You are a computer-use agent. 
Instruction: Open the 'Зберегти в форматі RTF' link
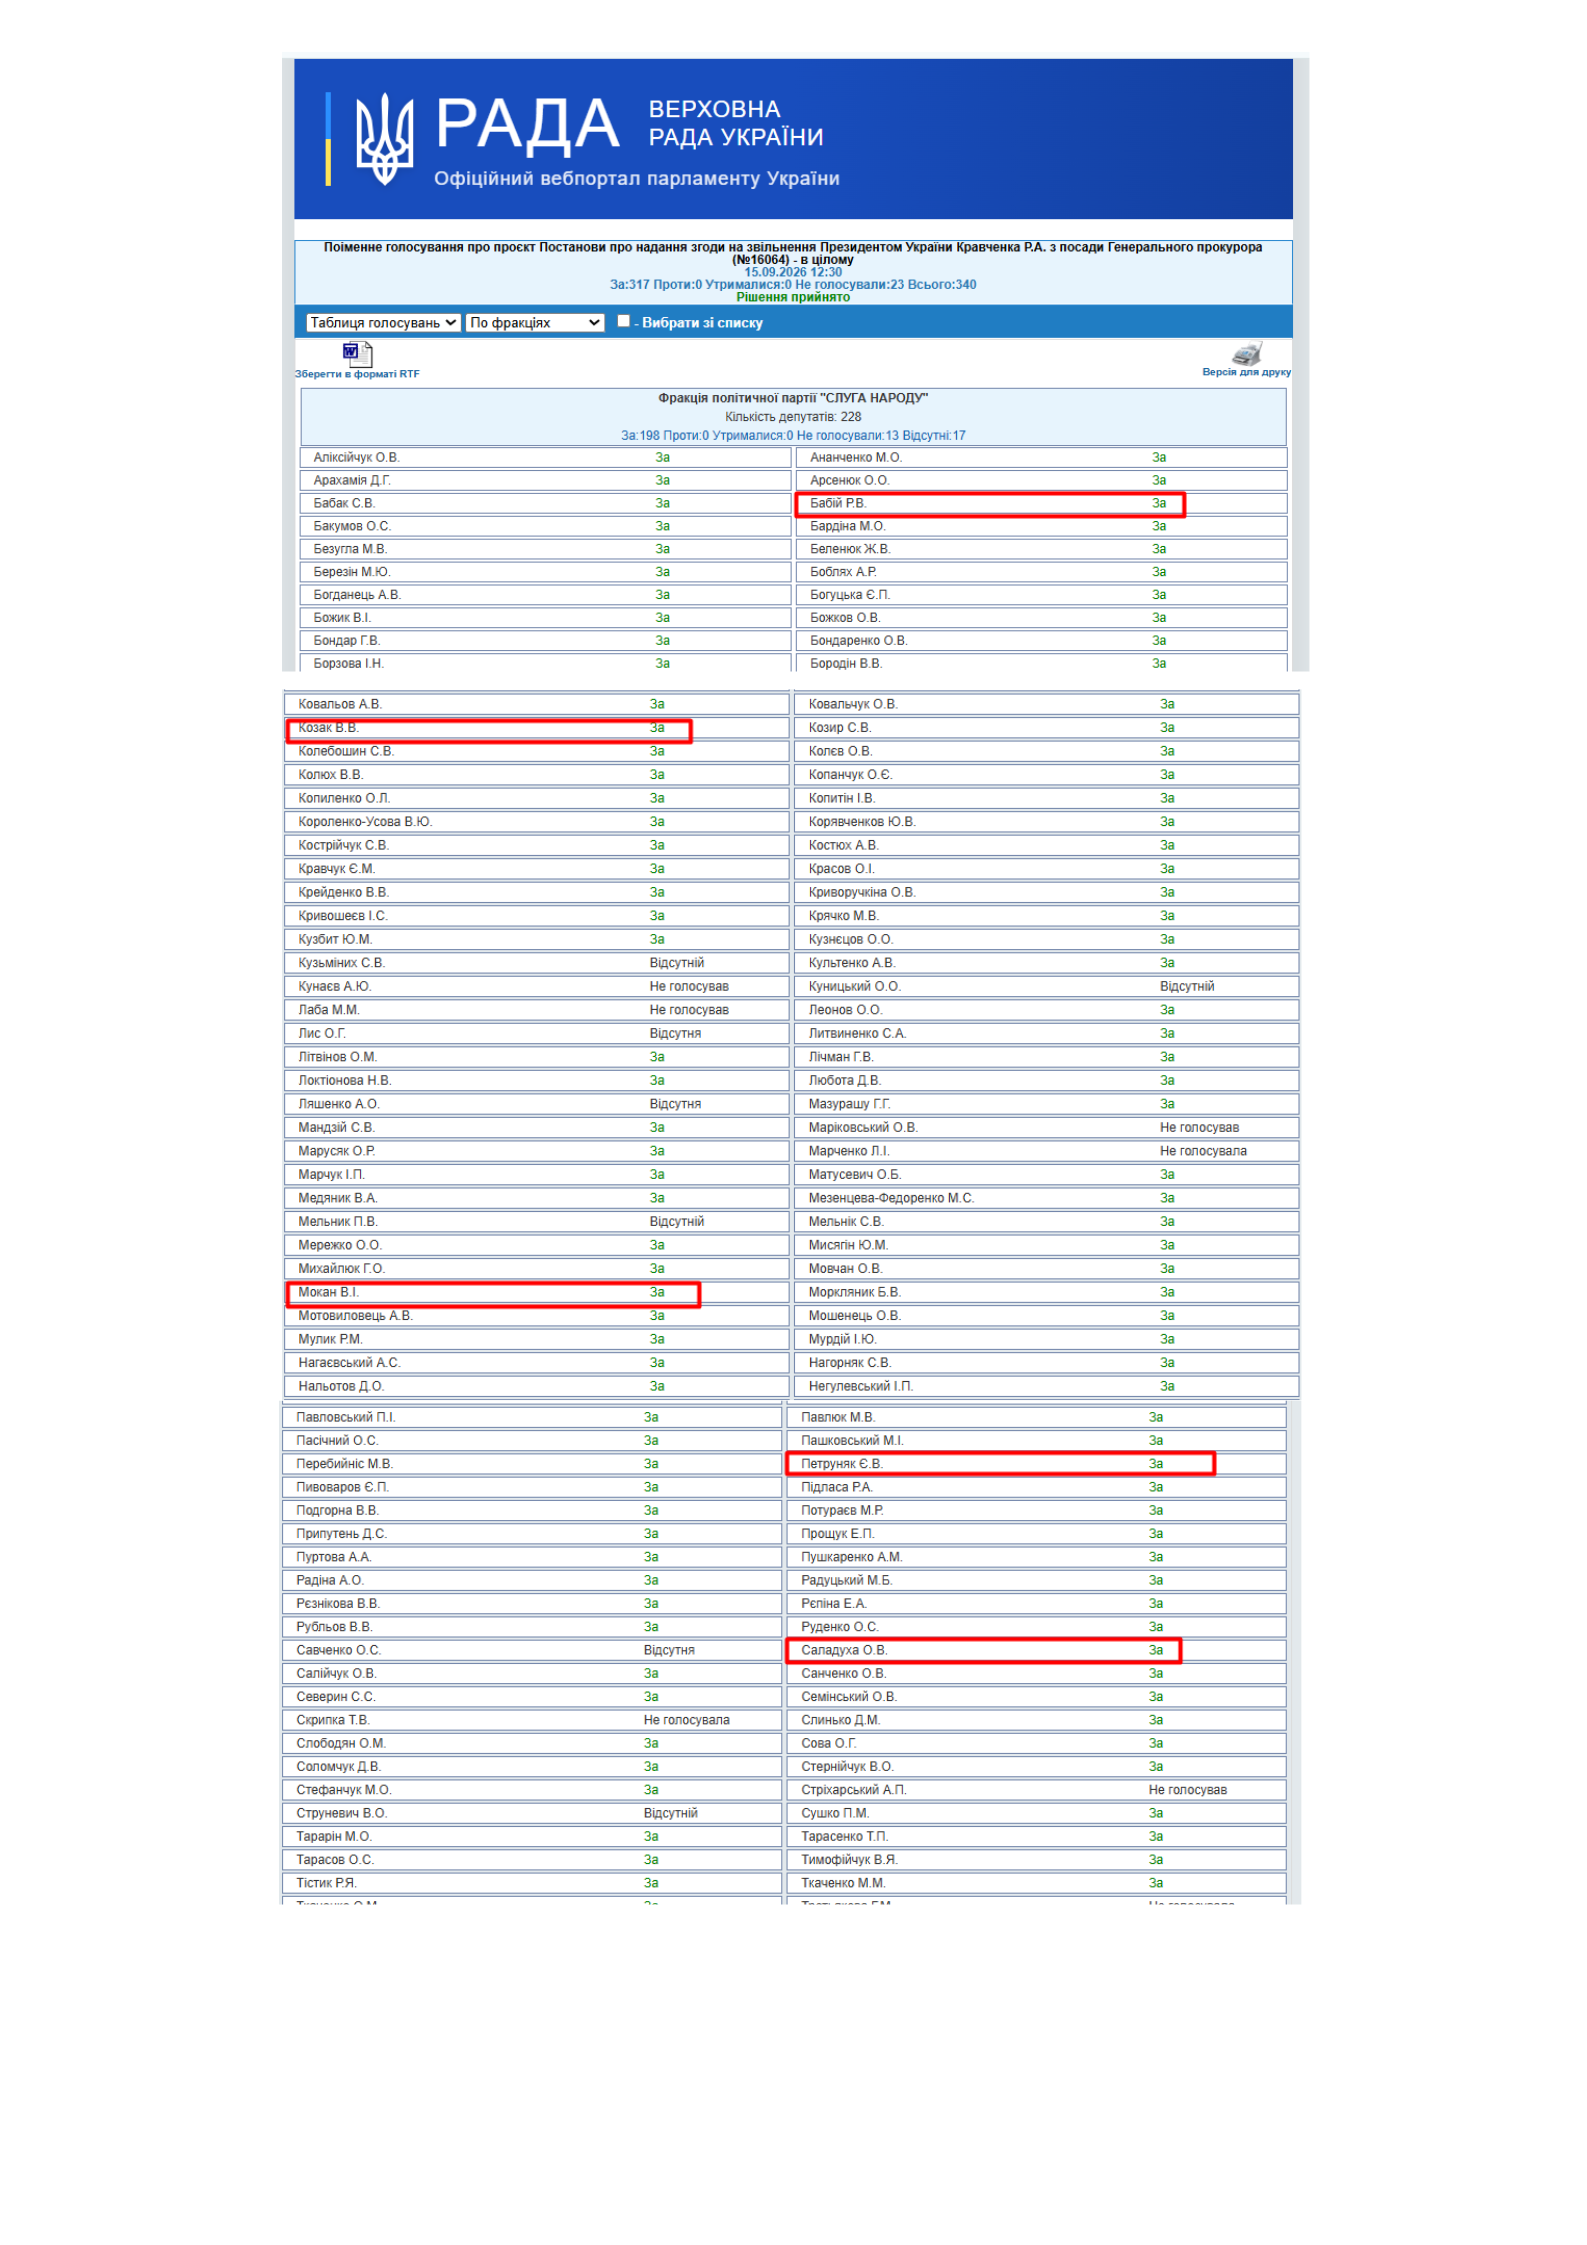[x=357, y=374]
